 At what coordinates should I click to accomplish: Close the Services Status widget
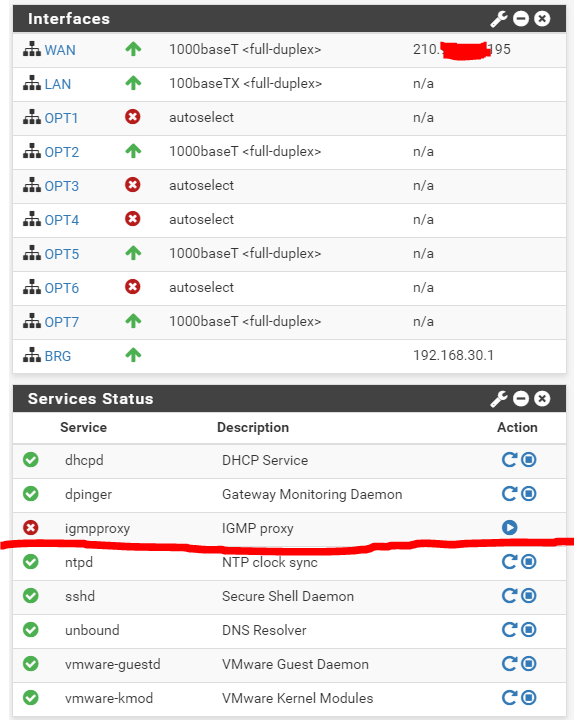point(542,399)
